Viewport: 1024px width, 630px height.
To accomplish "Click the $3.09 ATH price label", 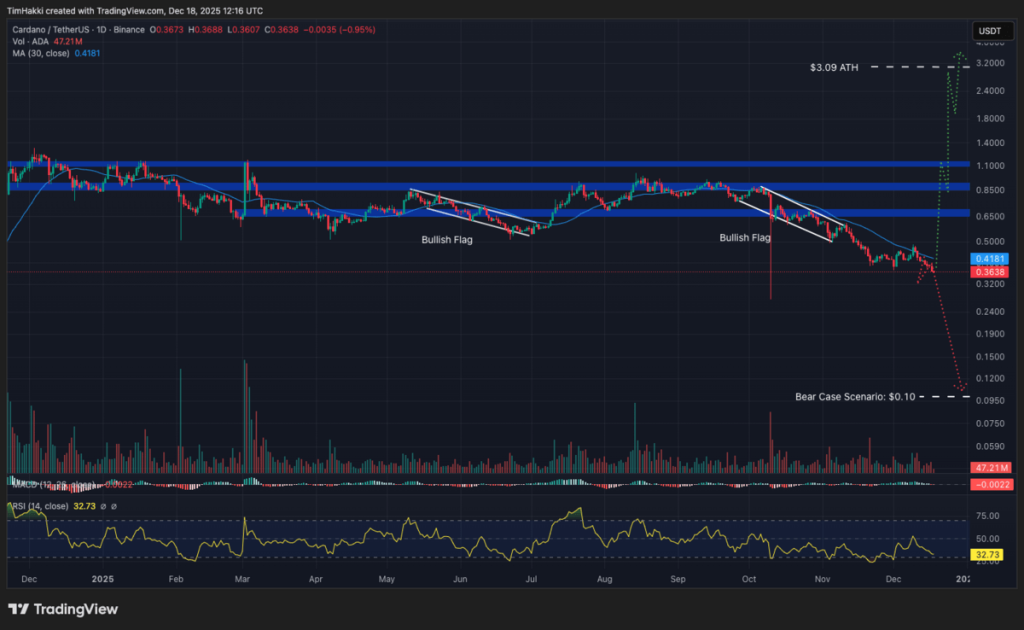I will click(x=833, y=69).
